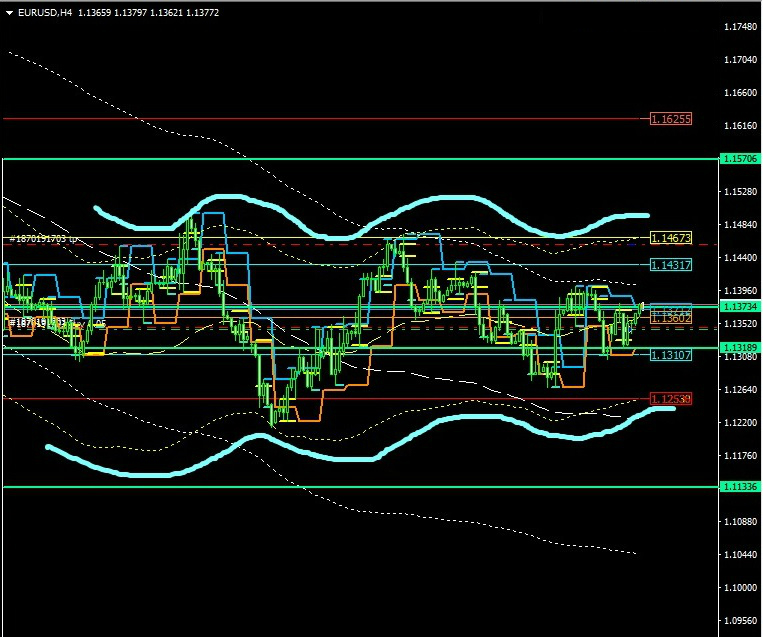763x637 pixels.
Task: Click the 1.10440 value on price scale
Action: point(740,554)
